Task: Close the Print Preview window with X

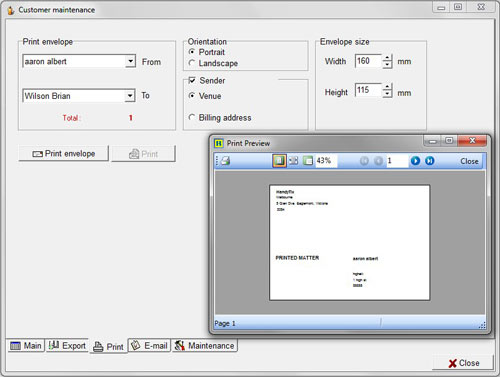Action: tap(472, 141)
